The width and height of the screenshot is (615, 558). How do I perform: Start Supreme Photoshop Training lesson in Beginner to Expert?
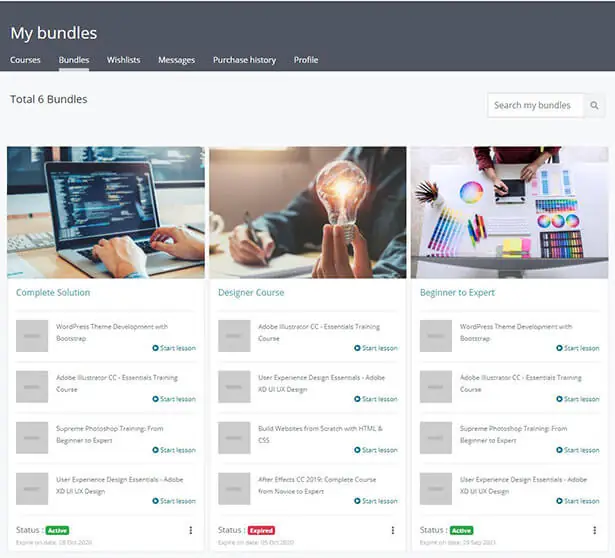[578, 450]
